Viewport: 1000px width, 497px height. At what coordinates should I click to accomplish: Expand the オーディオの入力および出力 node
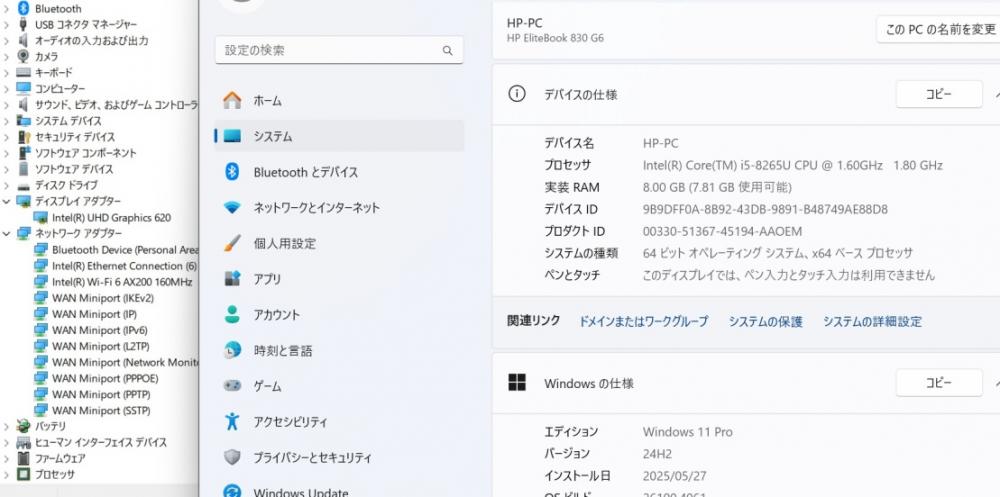6,40
